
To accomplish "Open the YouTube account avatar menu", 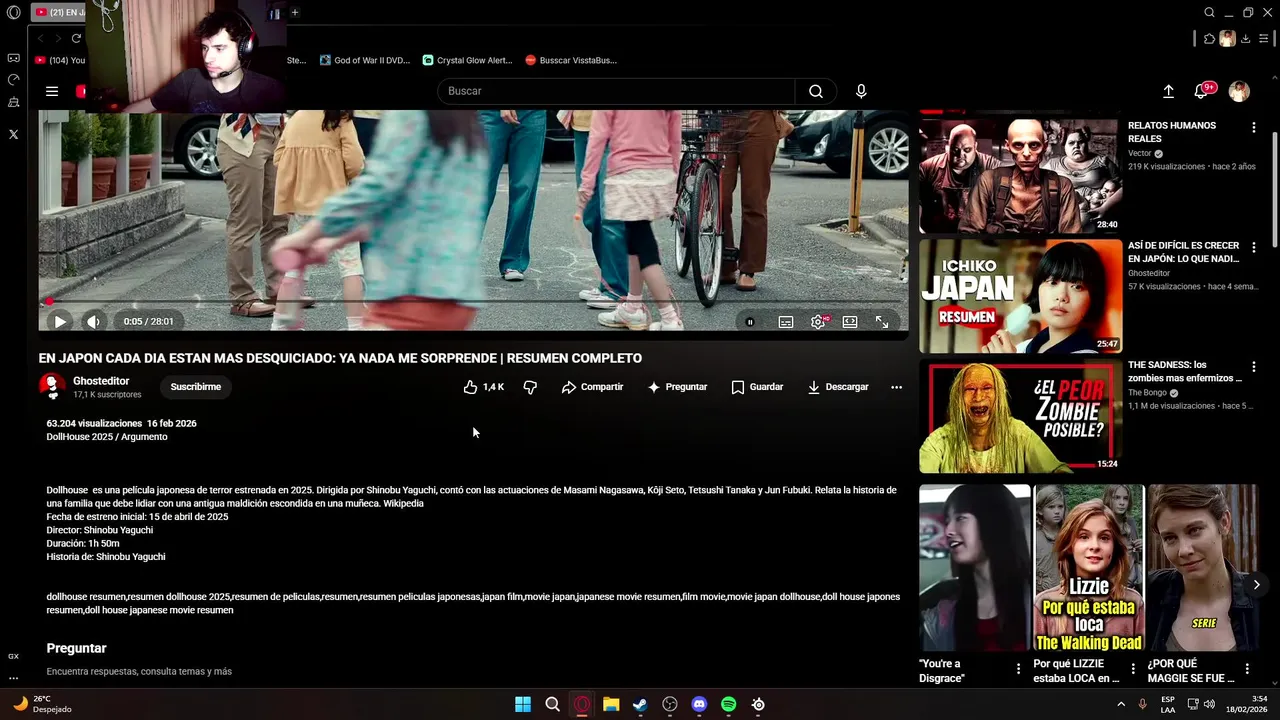I will (x=1239, y=91).
